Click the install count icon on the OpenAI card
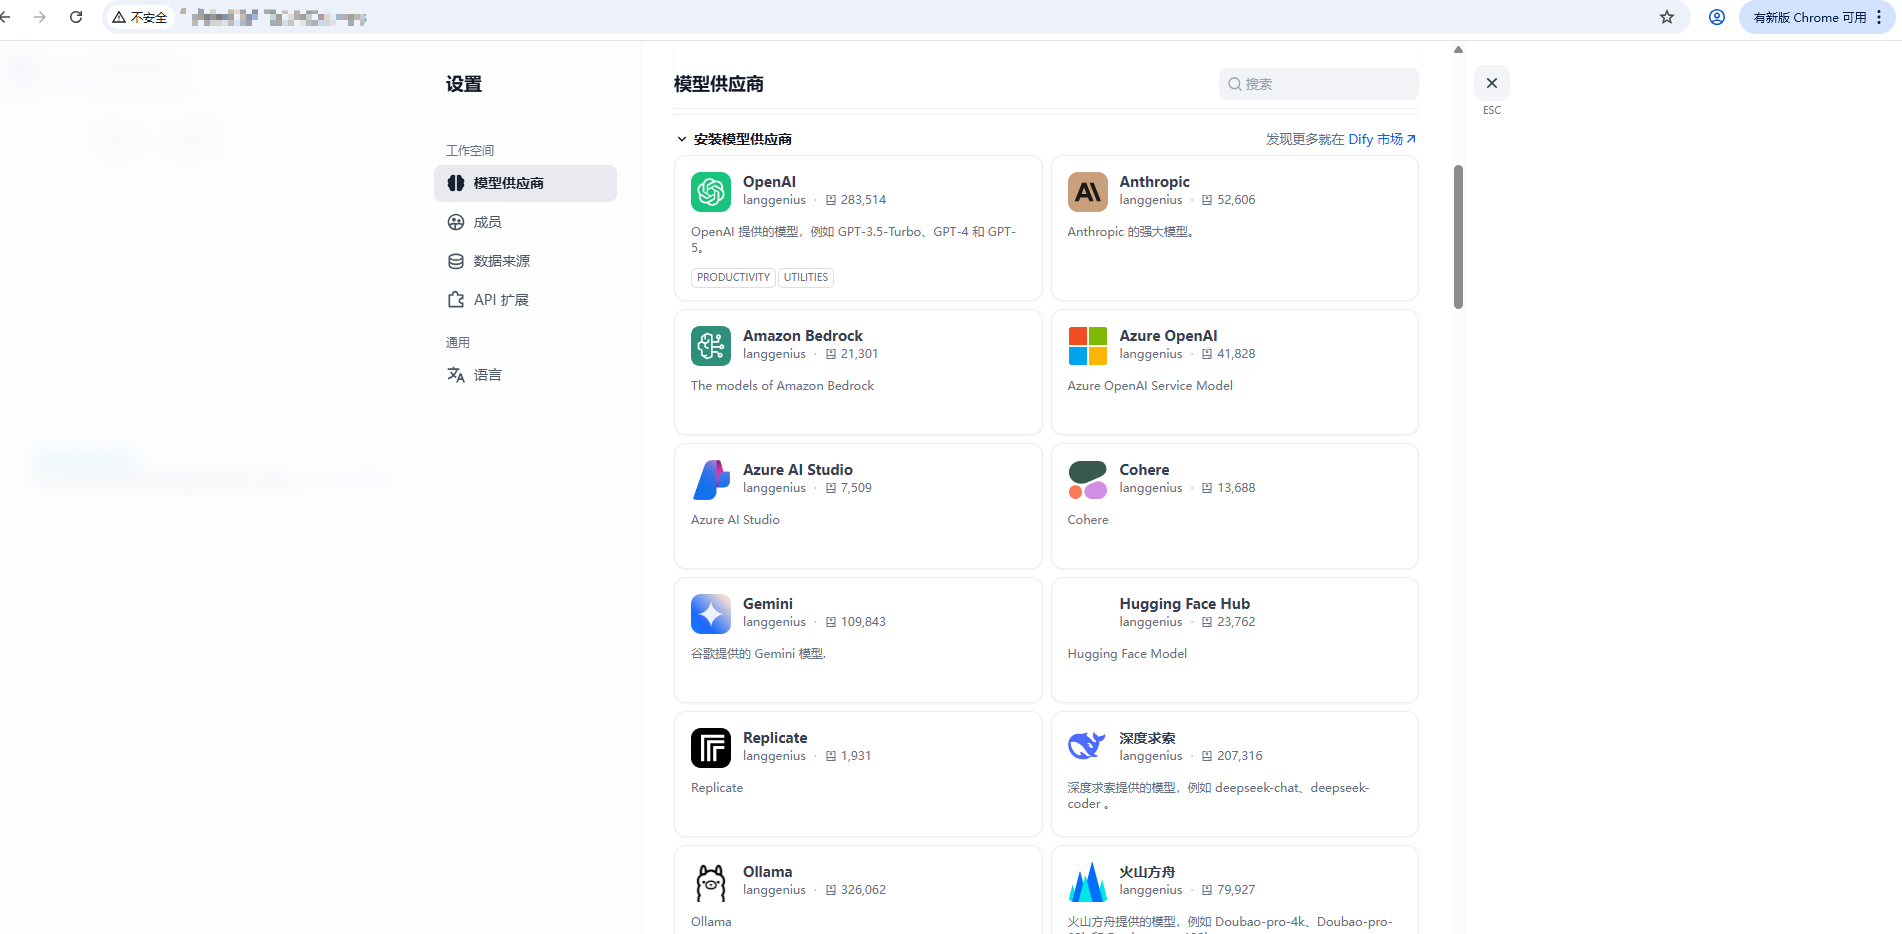The image size is (1902, 934). pos(831,200)
